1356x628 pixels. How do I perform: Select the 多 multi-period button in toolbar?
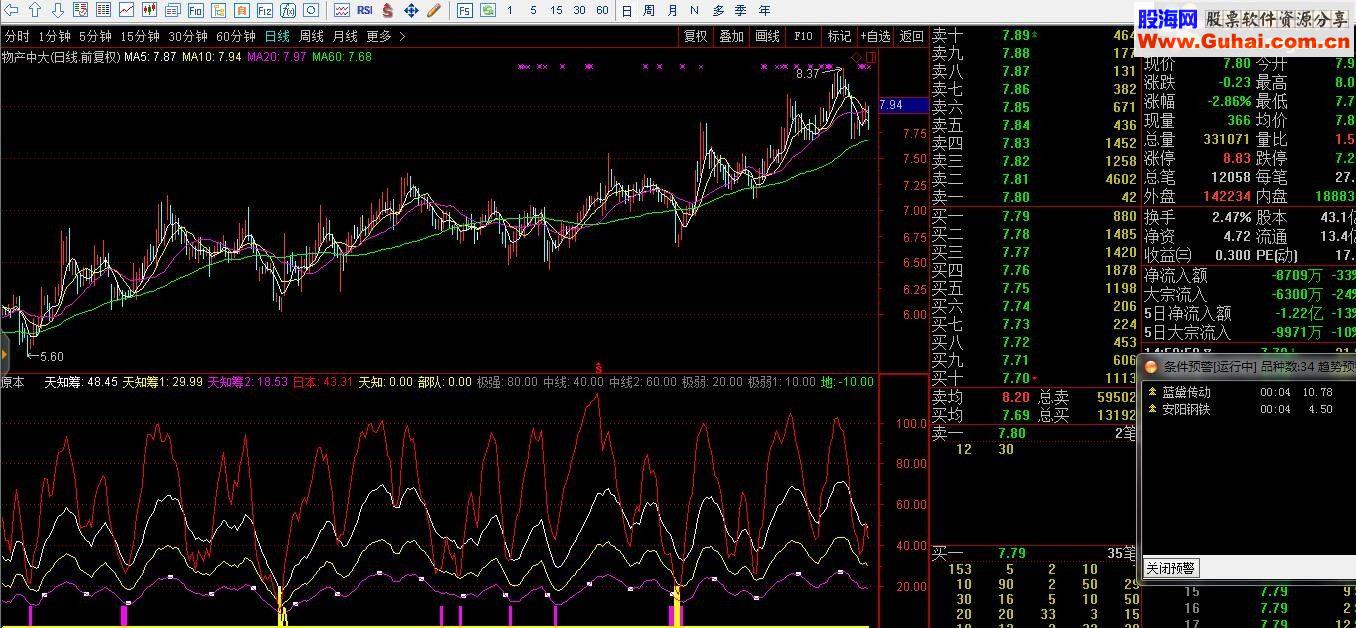(x=718, y=10)
